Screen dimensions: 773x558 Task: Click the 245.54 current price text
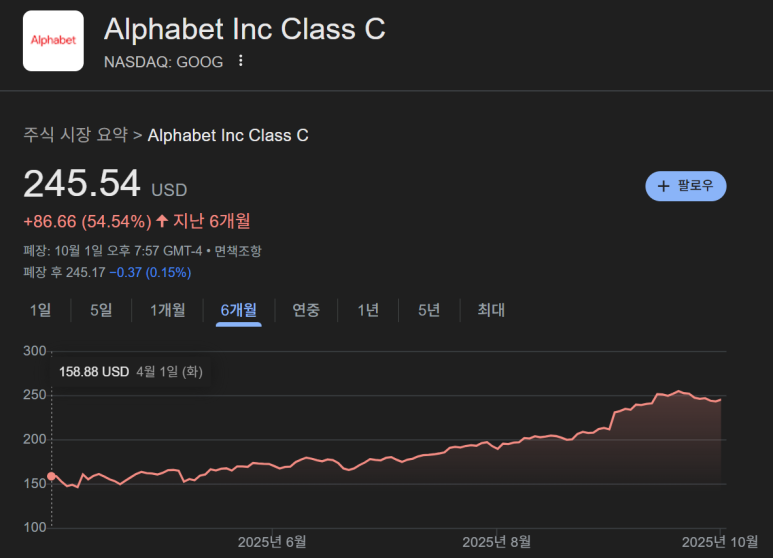[x=82, y=184]
